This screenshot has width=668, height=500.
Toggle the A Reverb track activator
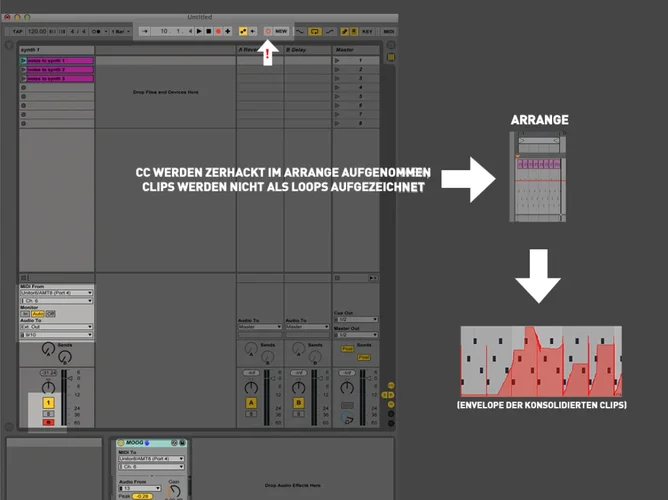(x=251, y=402)
